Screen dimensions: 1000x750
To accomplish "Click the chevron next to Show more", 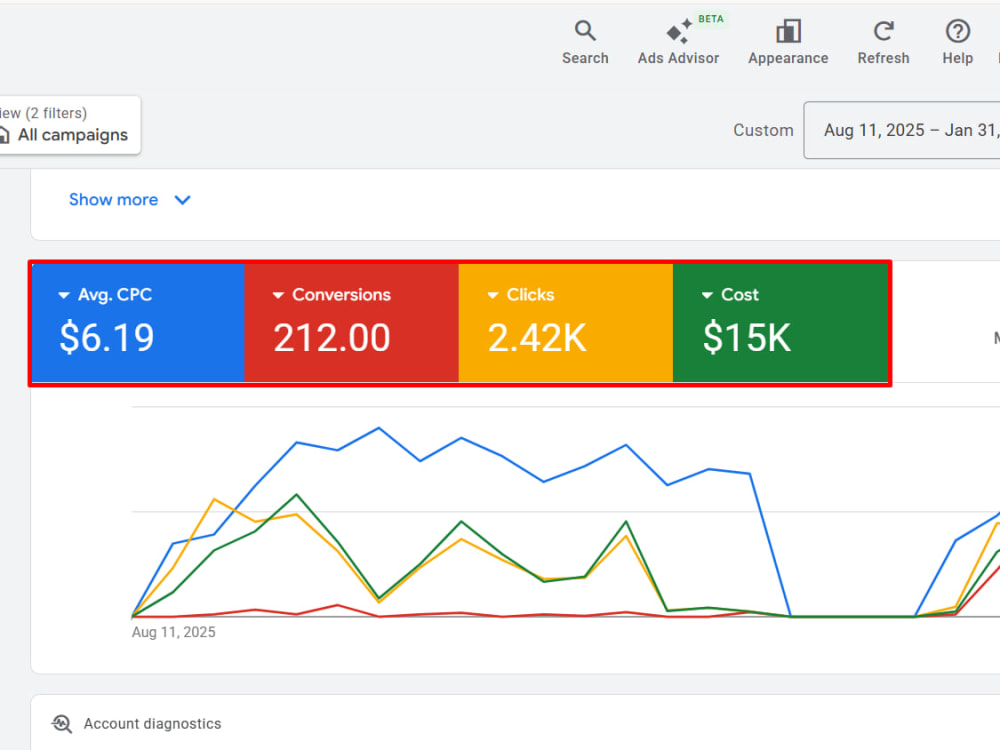I will 182,200.
